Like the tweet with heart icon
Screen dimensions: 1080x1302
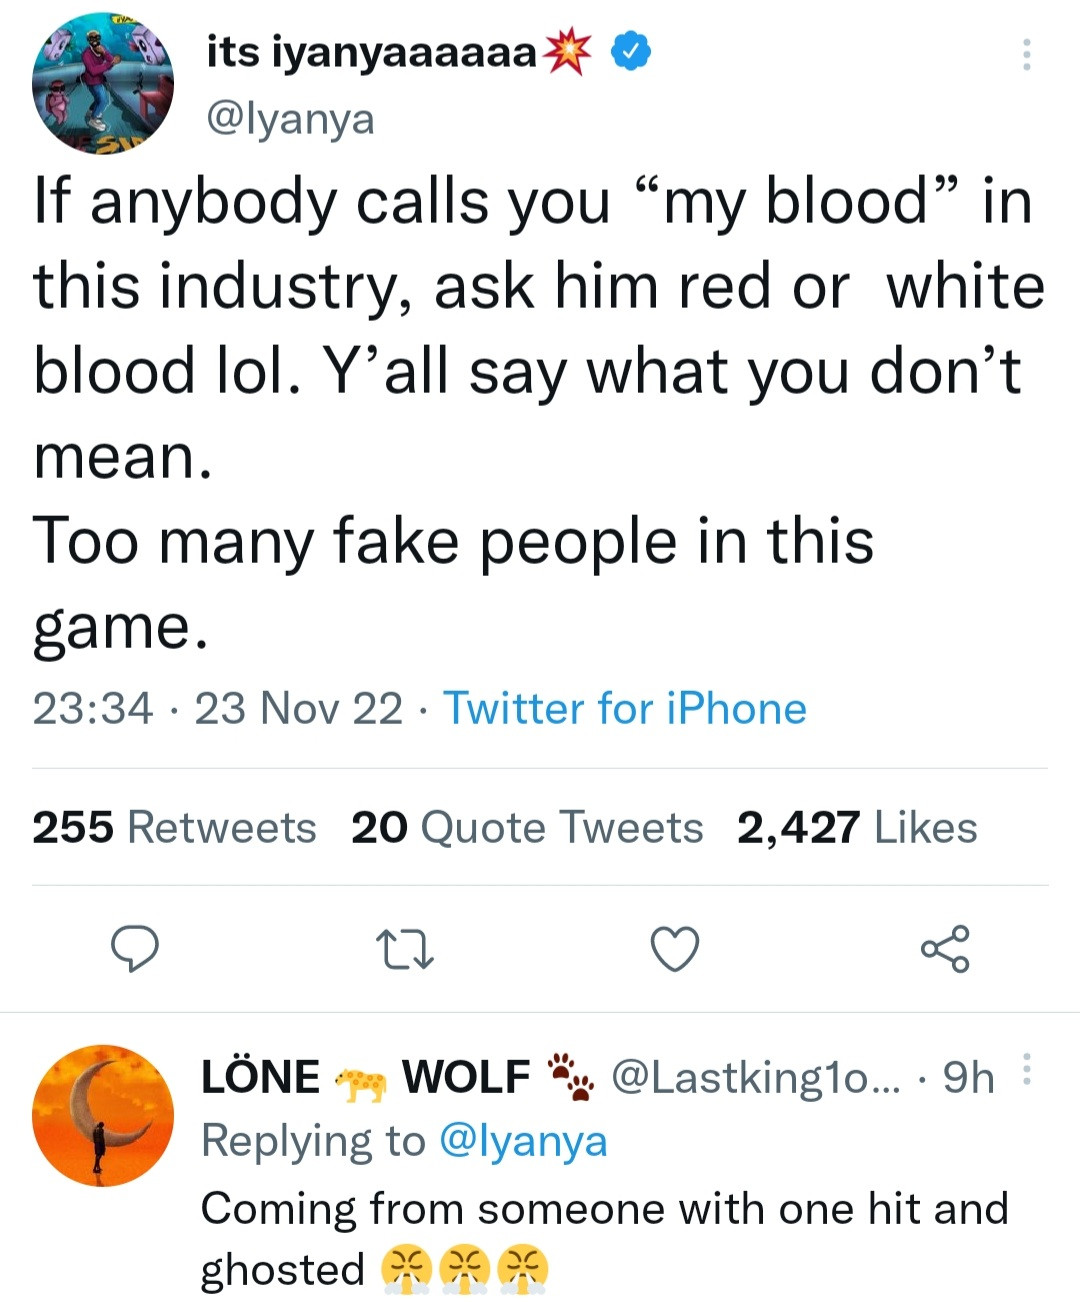coord(675,949)
